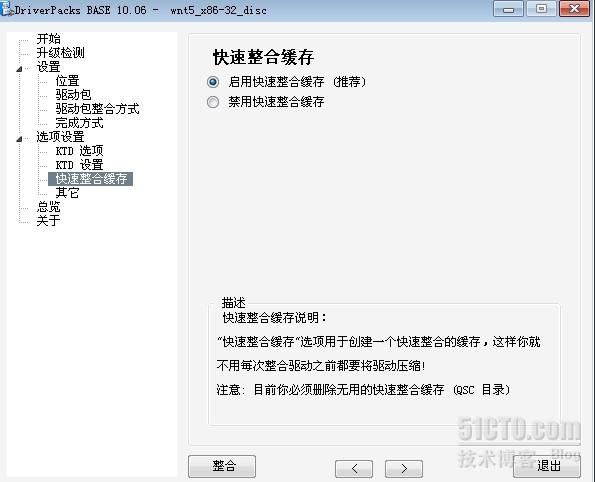Click the 退出 button

click(547, 466)
